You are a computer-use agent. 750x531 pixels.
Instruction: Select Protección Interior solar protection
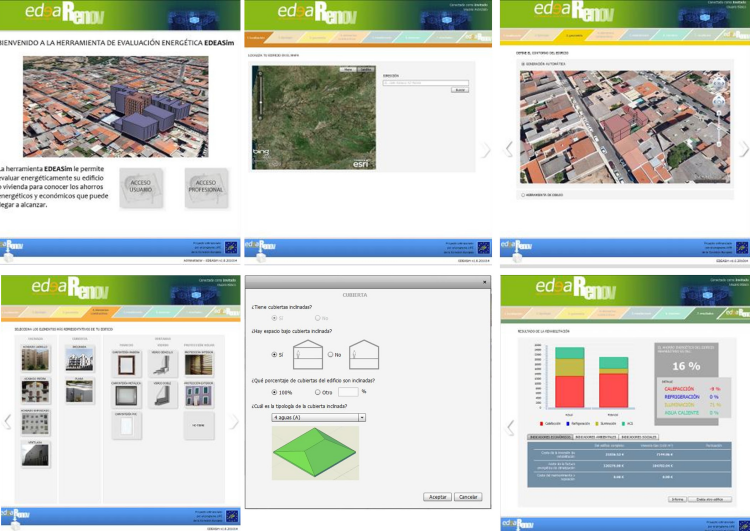[x=199, y=365]
